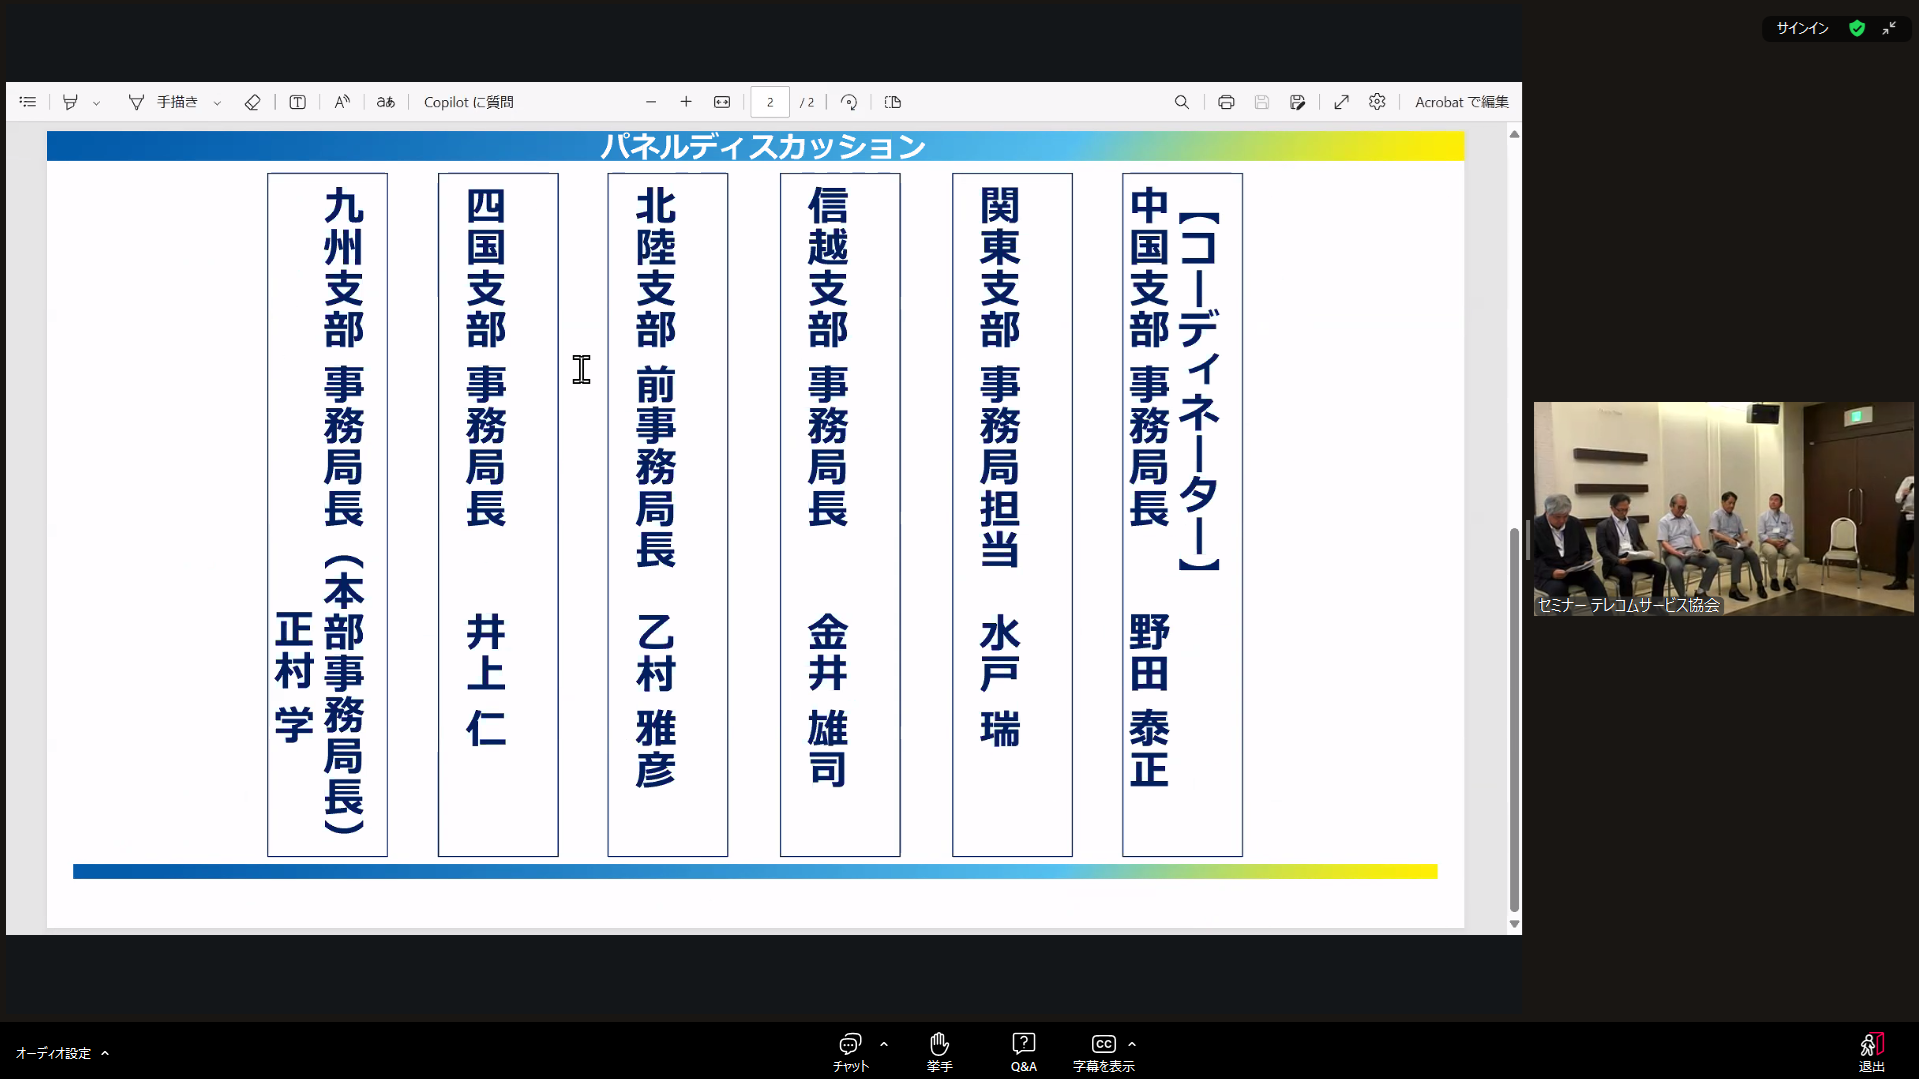The width and height of the screenshot is (1919, 1079).
Task: Click the パネルディスカッション title
Action: [763, 147]
